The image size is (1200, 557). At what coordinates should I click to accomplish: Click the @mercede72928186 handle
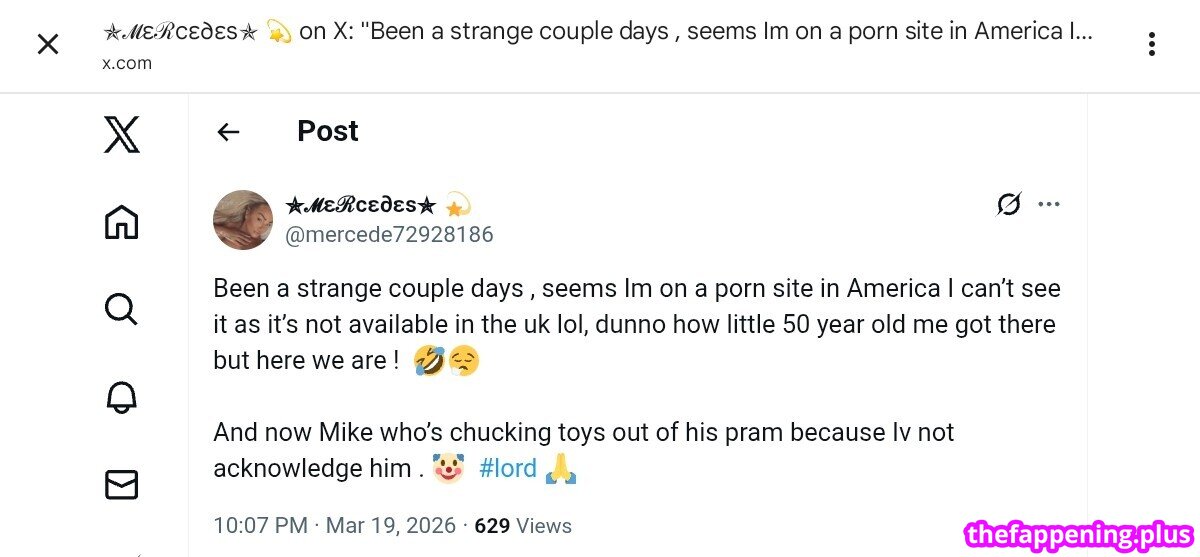point(389,235)
